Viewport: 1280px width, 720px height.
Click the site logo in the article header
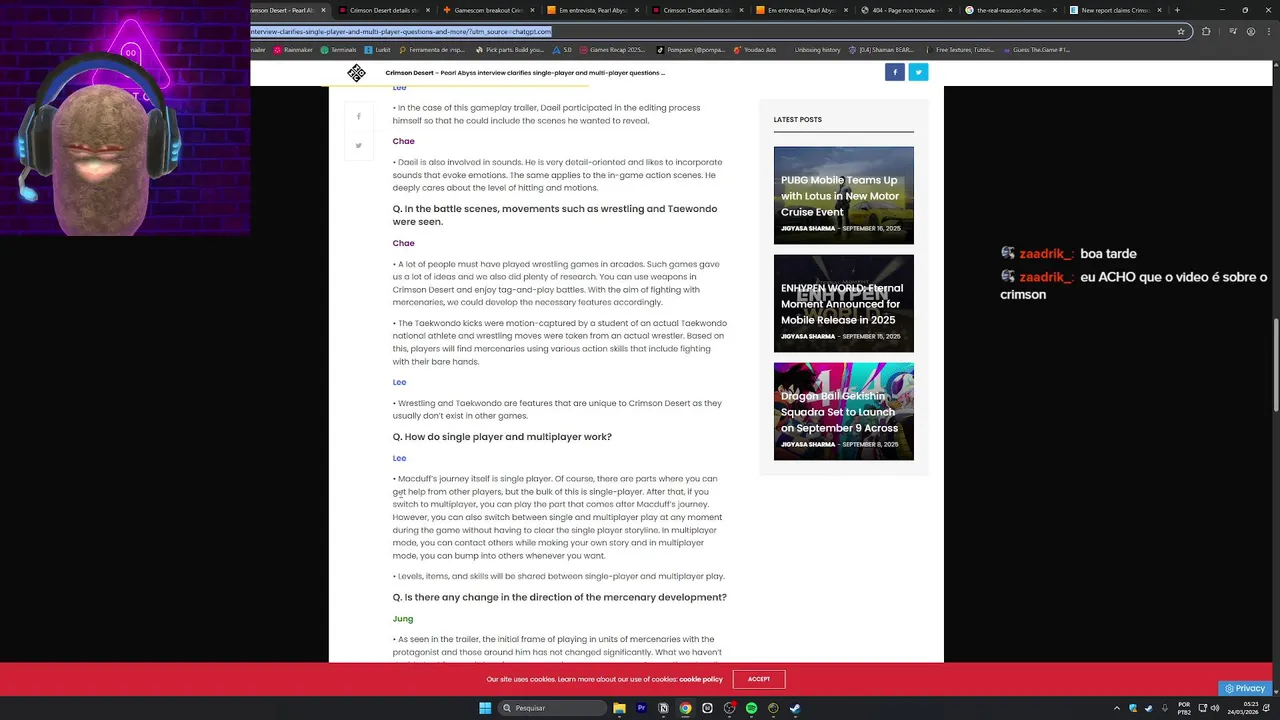point(356,73)
